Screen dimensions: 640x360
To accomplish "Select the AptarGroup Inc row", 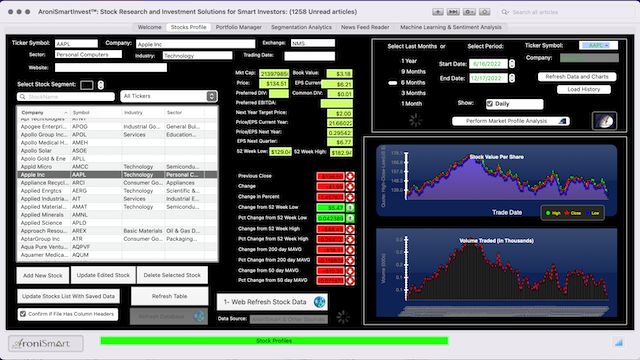I will click(117, 239).
